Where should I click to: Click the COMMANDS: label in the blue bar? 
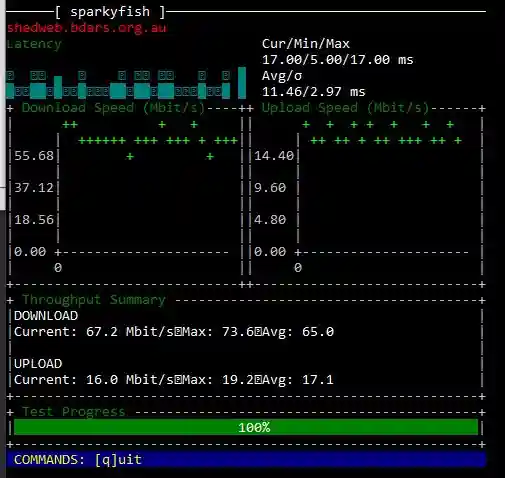pos(49,460)
